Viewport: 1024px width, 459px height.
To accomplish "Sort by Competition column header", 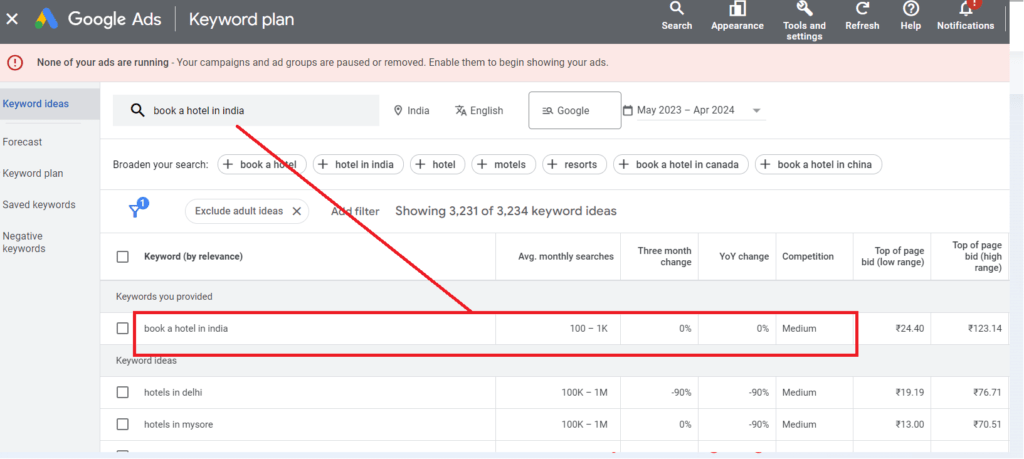I will [808, 257].
